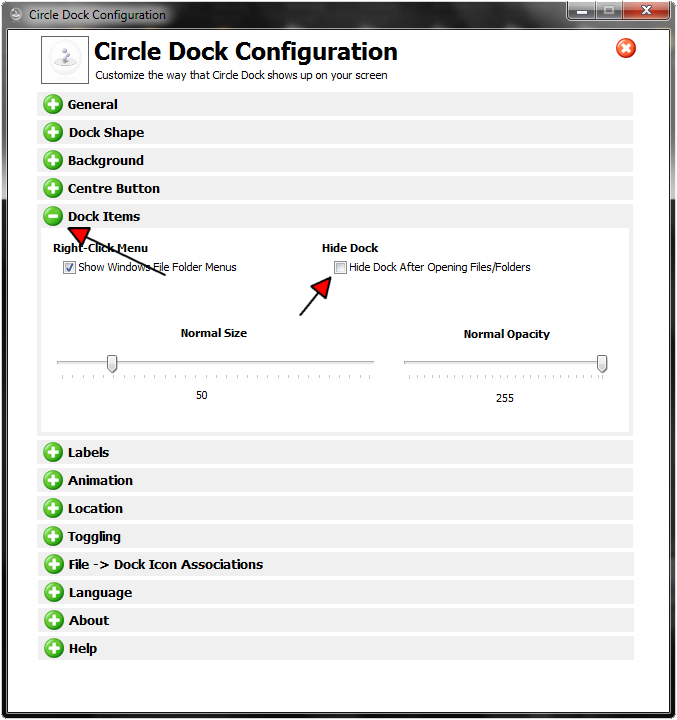Expand File -> Dock Icon Associations section
Viewport: 677px width, 720px height.
[165, 565]
